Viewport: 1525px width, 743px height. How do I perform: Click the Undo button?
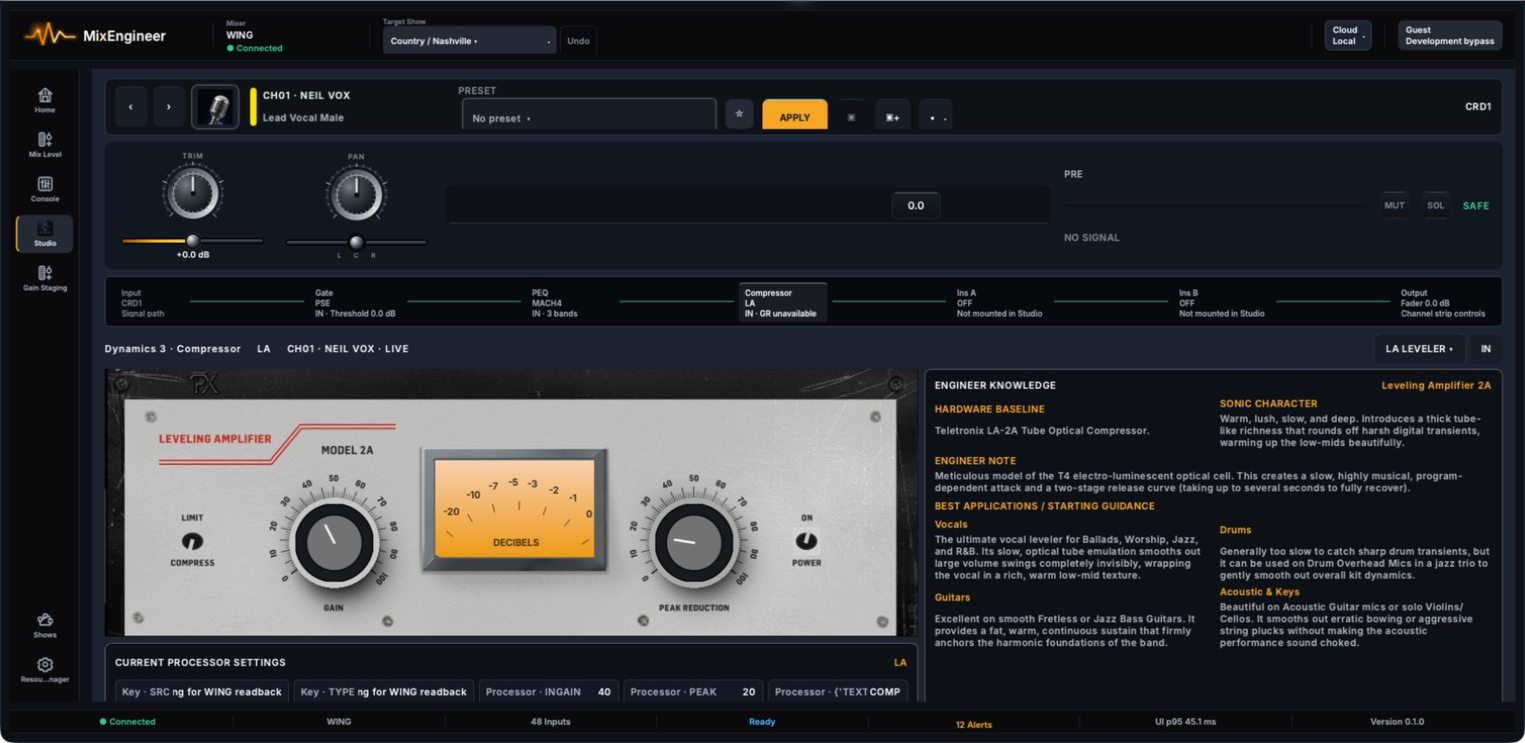pyautogui.click(x=578, y=41)
